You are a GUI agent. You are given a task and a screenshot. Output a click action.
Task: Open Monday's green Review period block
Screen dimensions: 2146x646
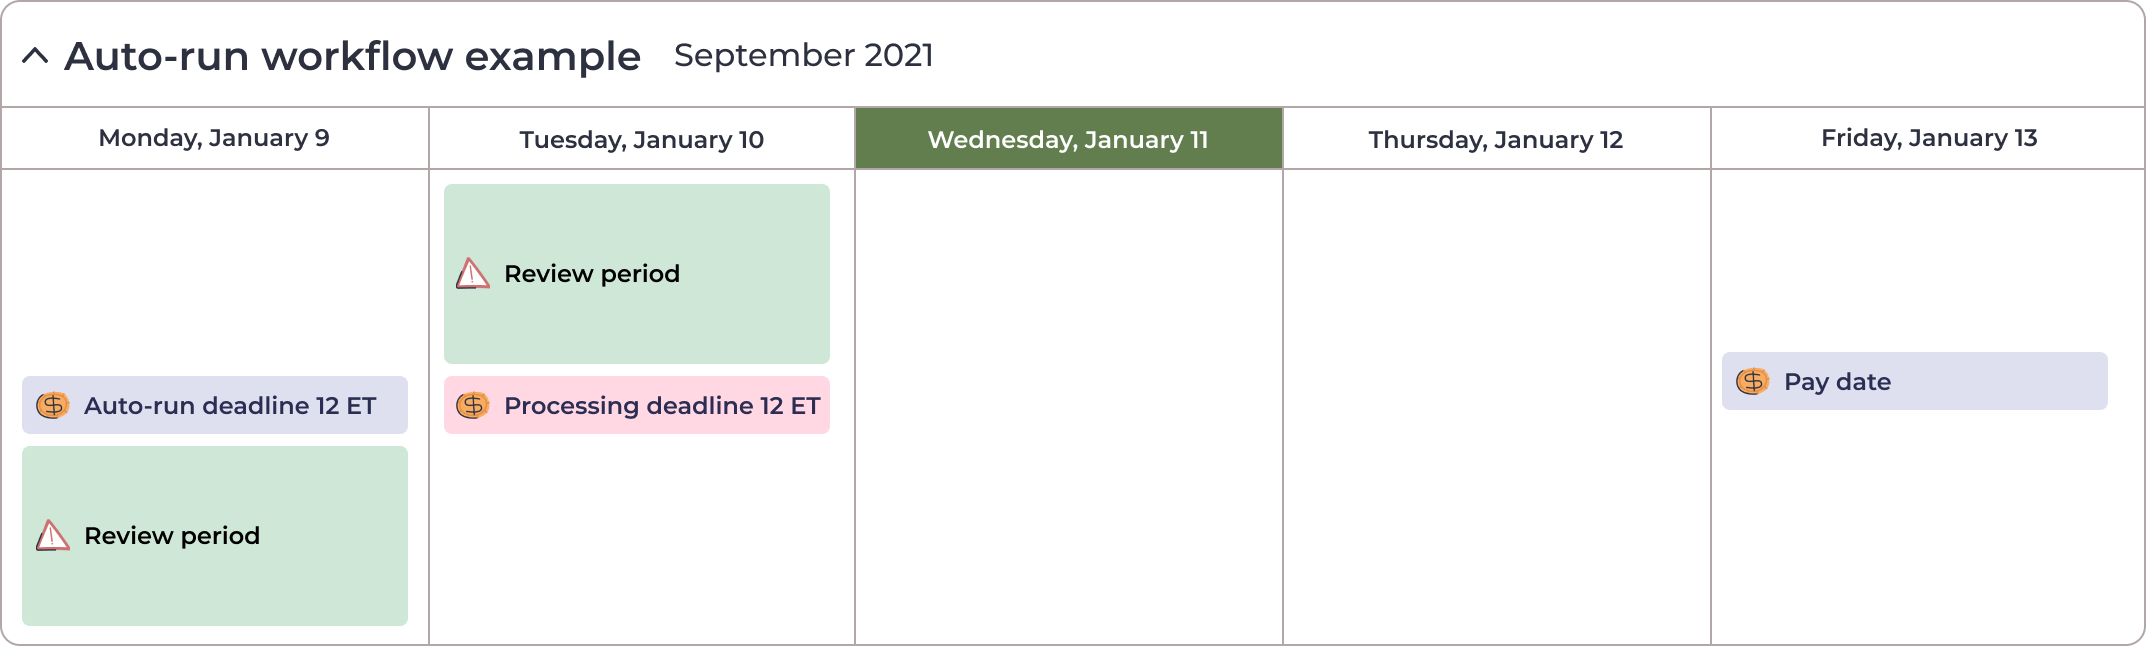point(215,536)
